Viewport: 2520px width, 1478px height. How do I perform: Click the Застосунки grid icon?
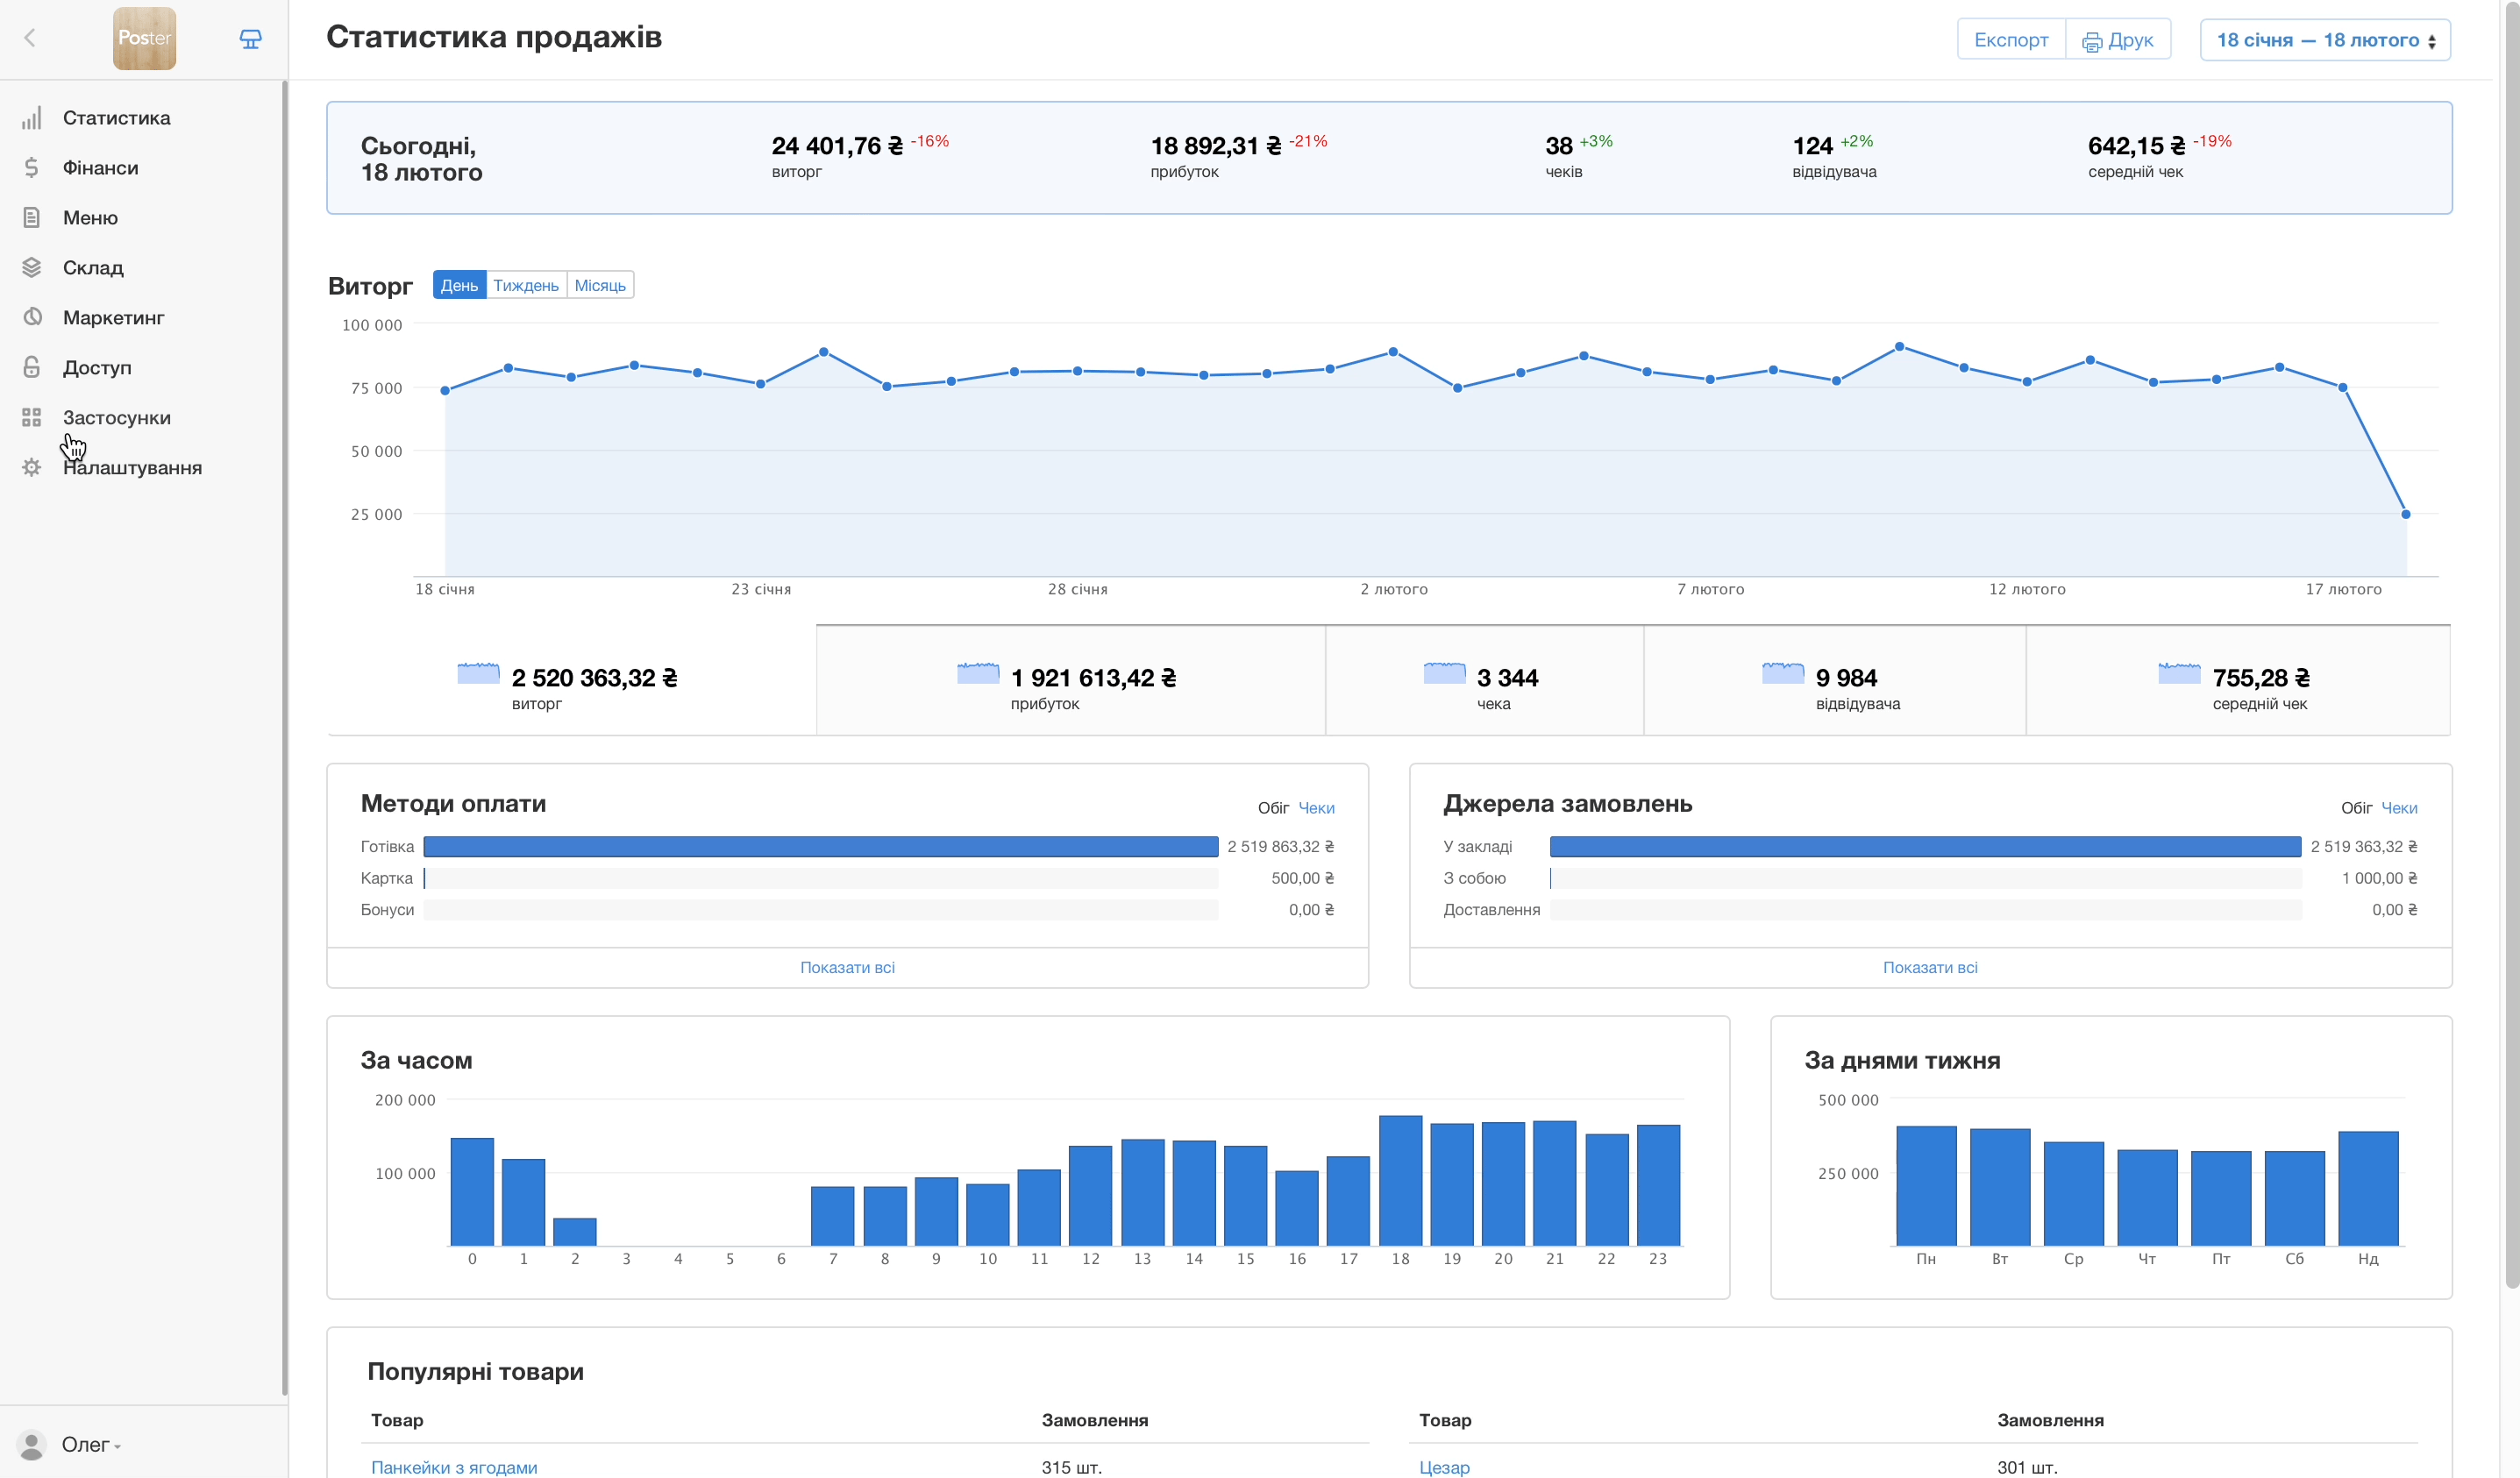[x=32, y=418]
